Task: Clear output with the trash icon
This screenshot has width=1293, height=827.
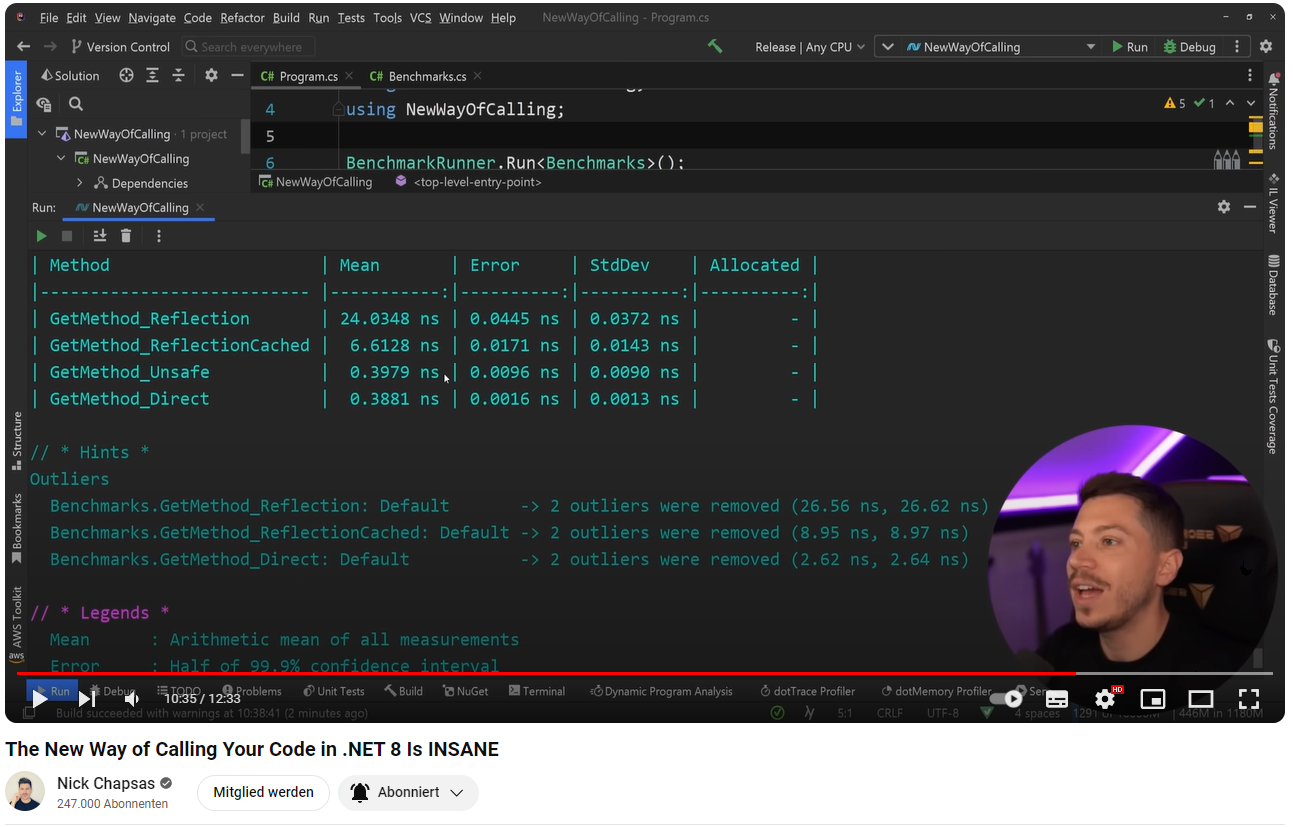Action: pyautogui.click(x=126, y=236)
